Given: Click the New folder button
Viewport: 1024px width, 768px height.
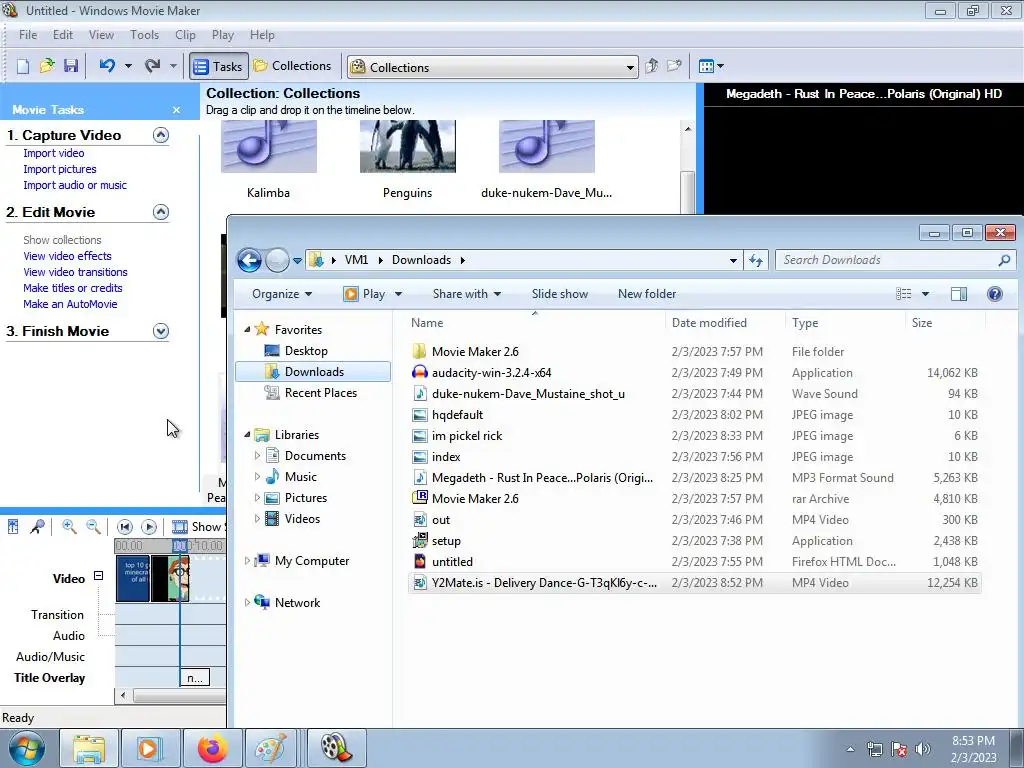Looking at the screenshot, I should click(x=647, y=294).
